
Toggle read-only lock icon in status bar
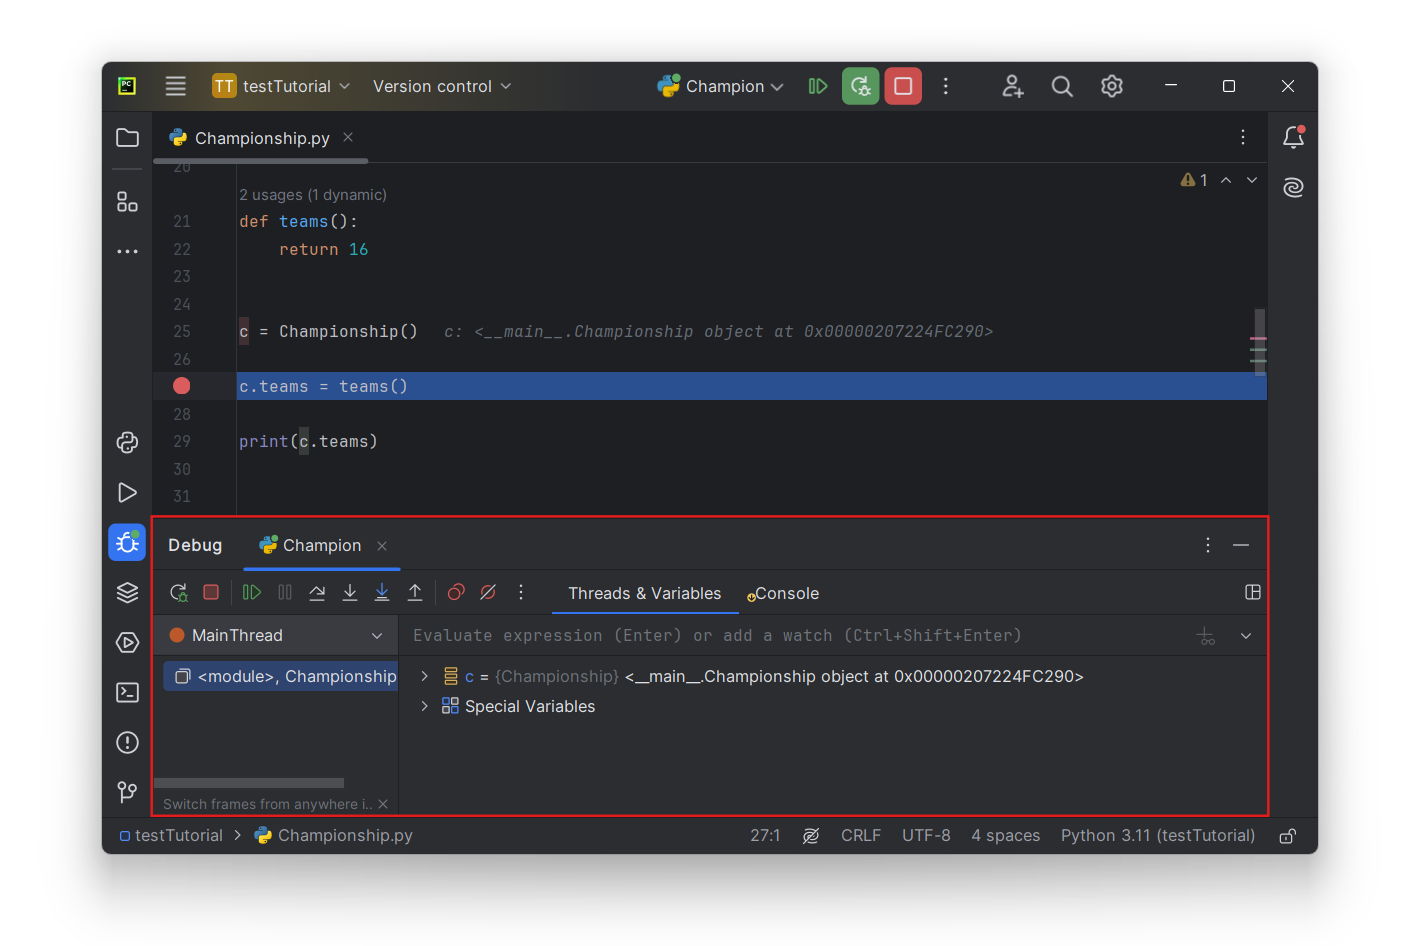click(x=1288, y=836)
